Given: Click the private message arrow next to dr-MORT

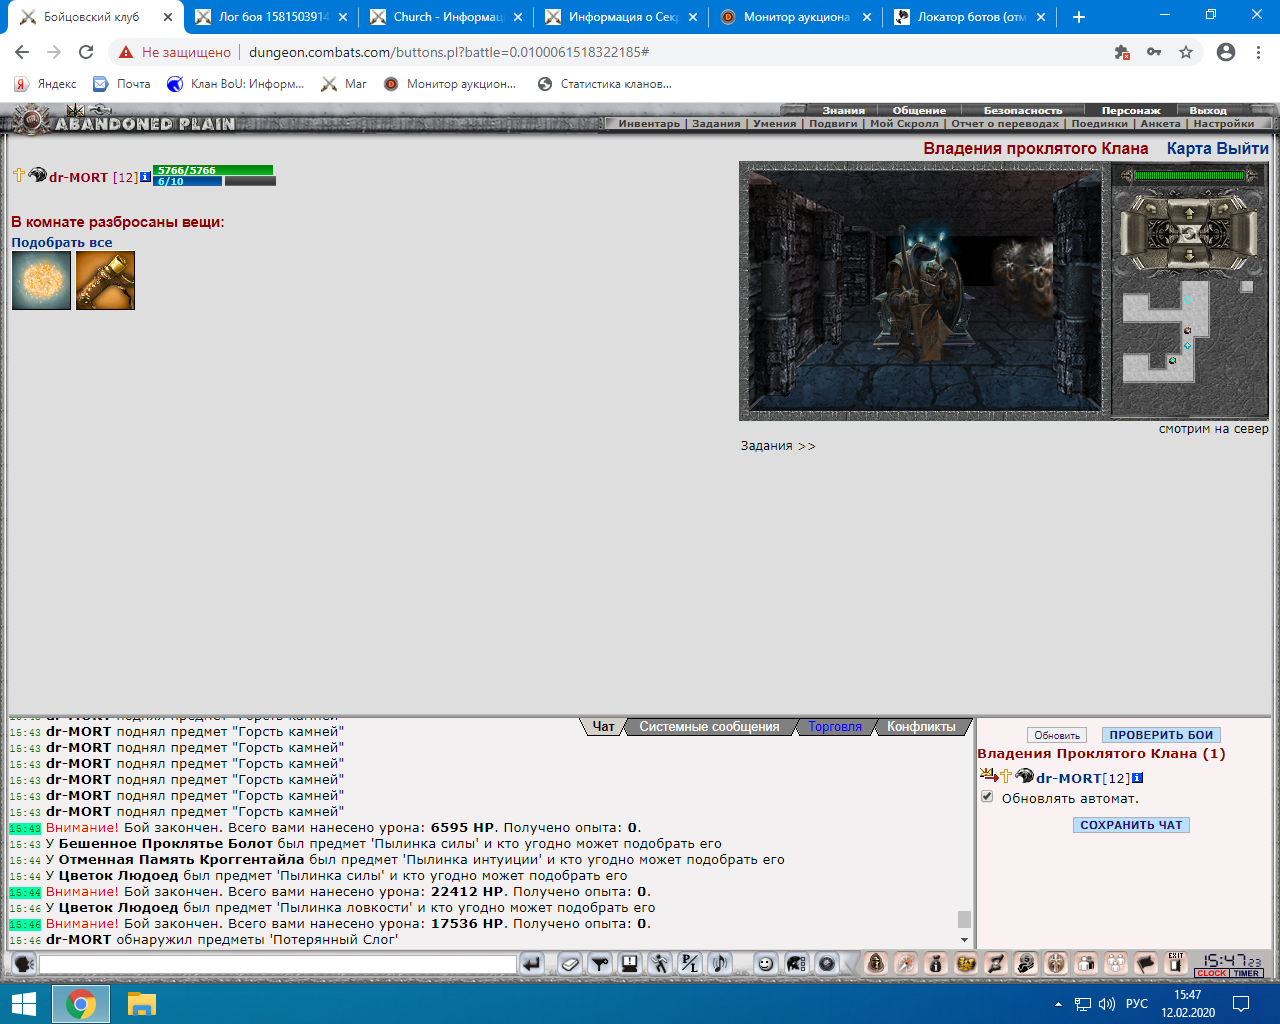Looking at the screenshot, I should tap(988, 776).
